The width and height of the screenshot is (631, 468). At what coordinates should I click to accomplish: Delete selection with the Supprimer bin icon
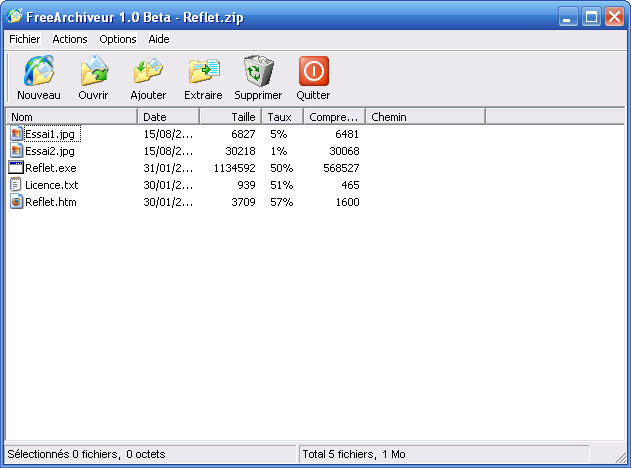pyautogui.click(x=258, y=71)
